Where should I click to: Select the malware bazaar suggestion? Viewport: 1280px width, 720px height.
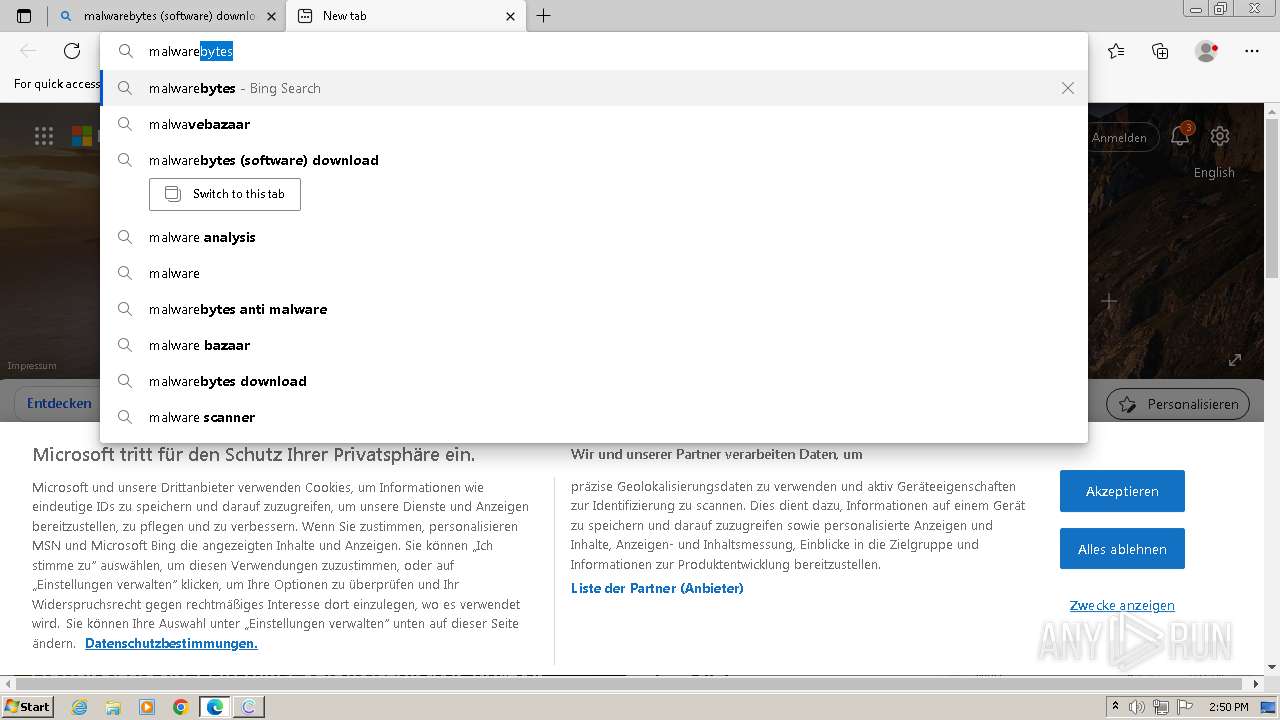[594, 345]
